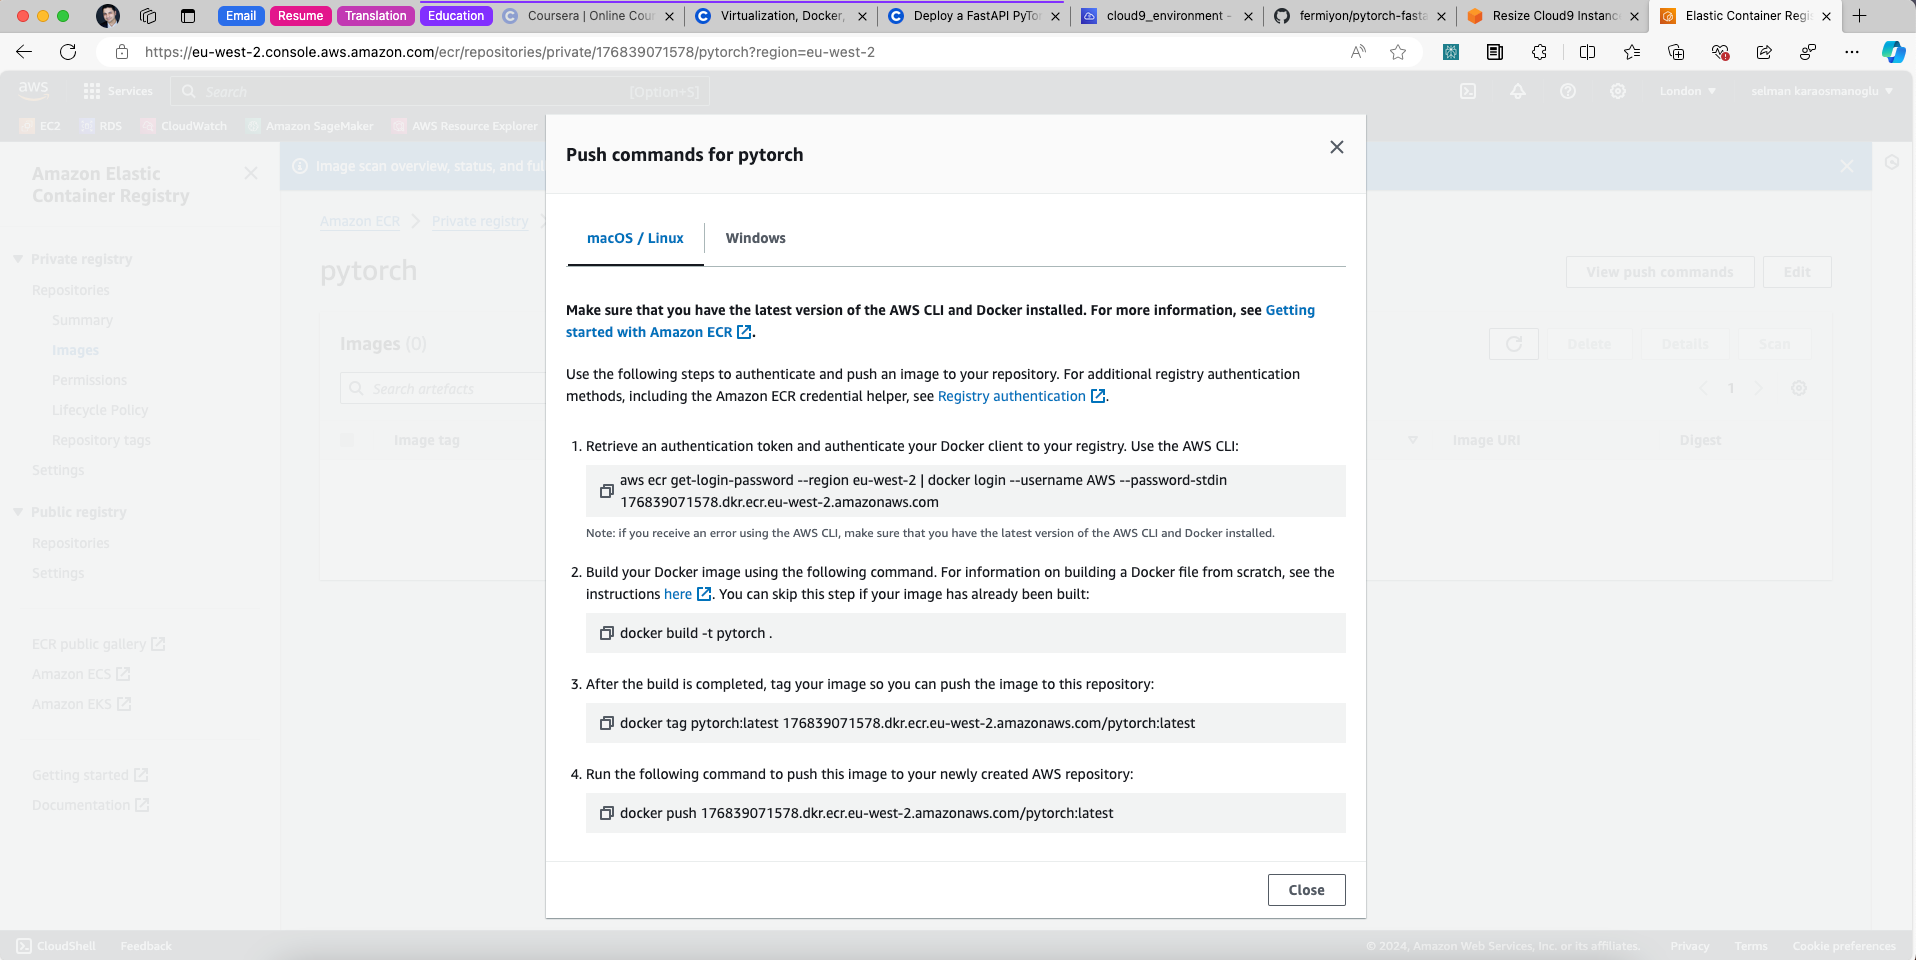Click the AWS console search field
This screenshot has height=960, width=1916.
click(440, 91)
